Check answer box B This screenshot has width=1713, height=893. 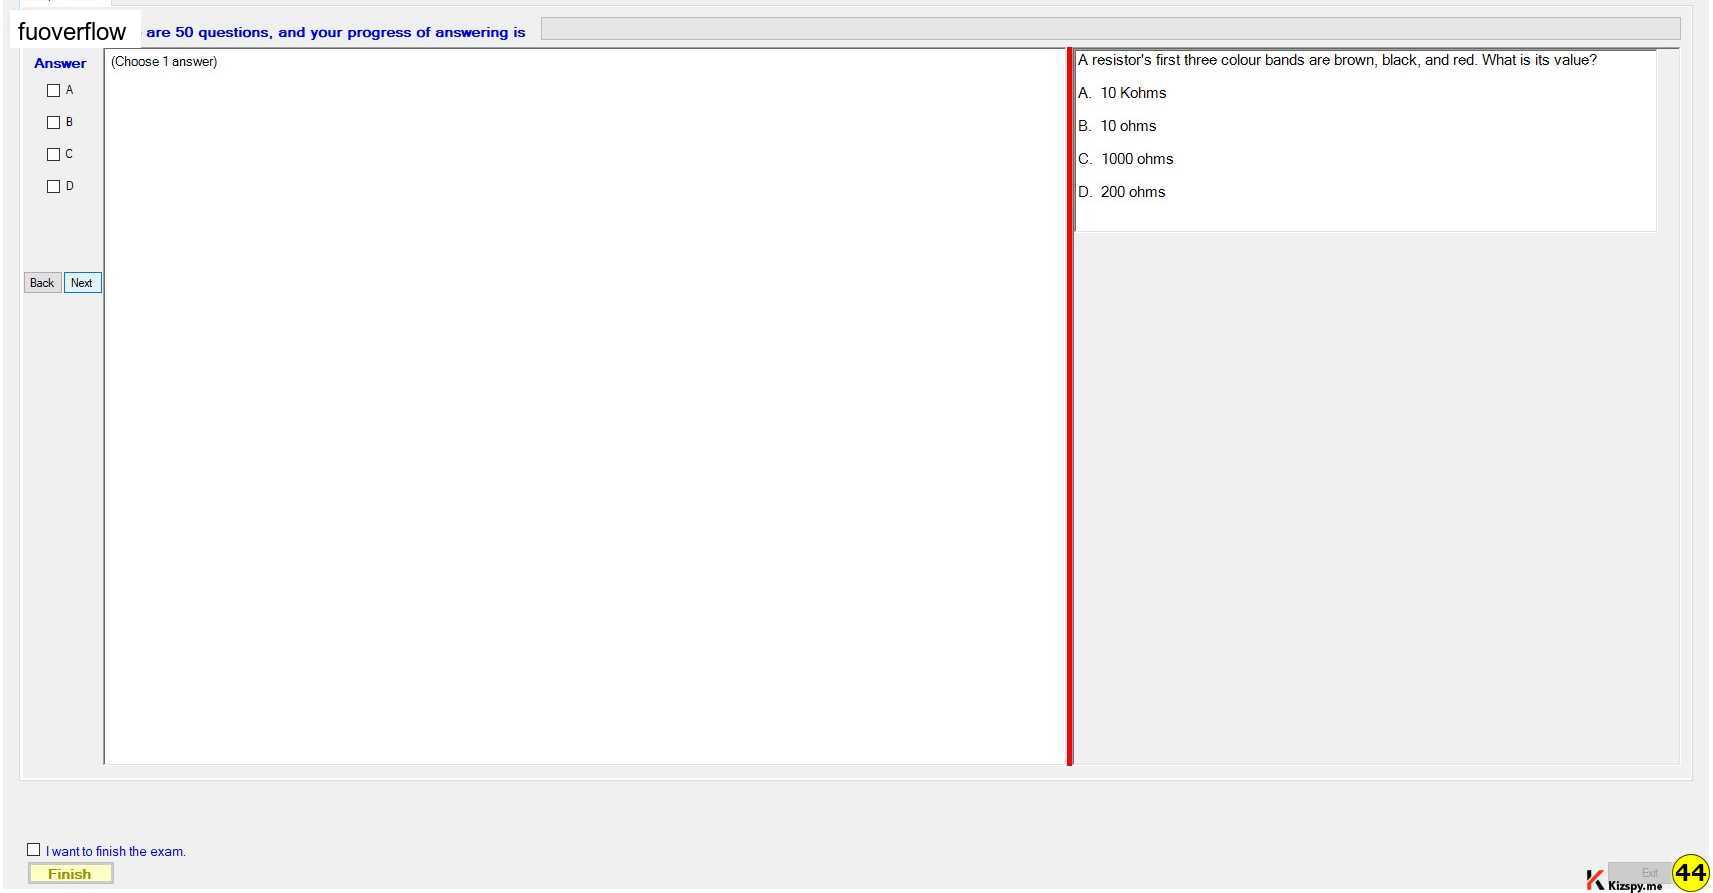click(x=54, y=123)
